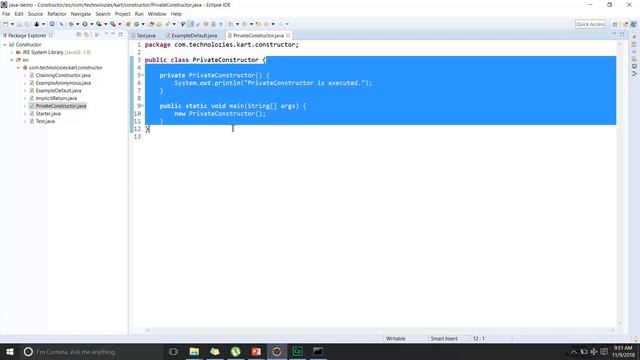Click the New file toolbar icon
This screenshot has height=360, width=640.
coord(6,24)
